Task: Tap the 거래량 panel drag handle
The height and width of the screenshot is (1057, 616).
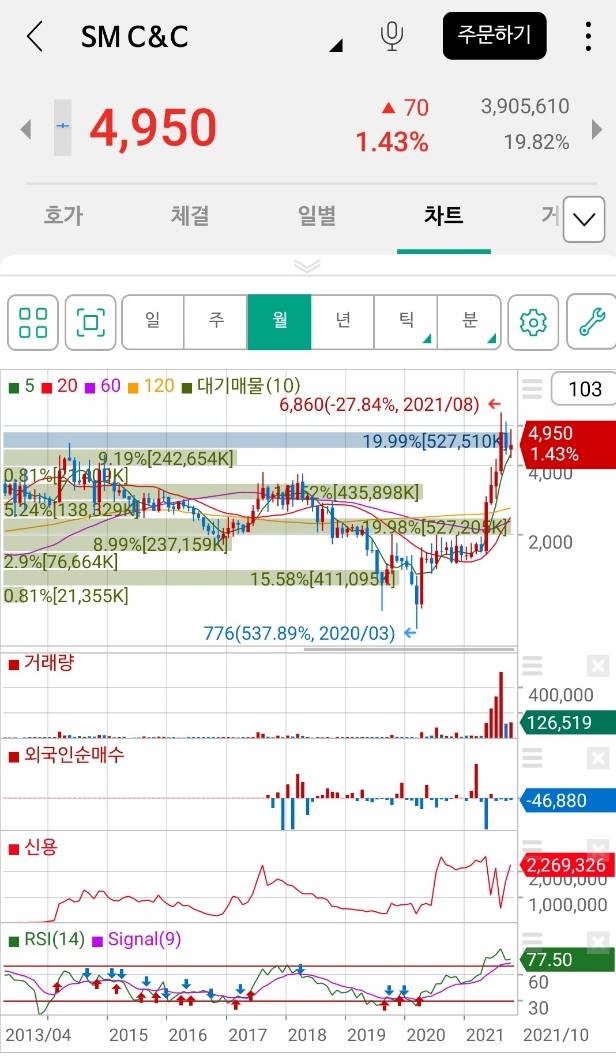Action: [532, 666]
